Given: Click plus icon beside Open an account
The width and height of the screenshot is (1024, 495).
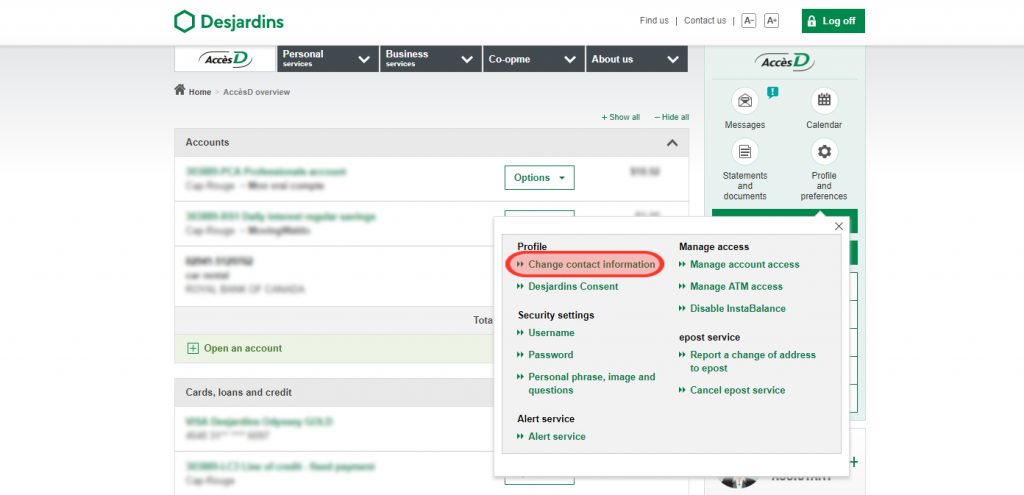Looking at the screenshot, I should pos(193,349).
